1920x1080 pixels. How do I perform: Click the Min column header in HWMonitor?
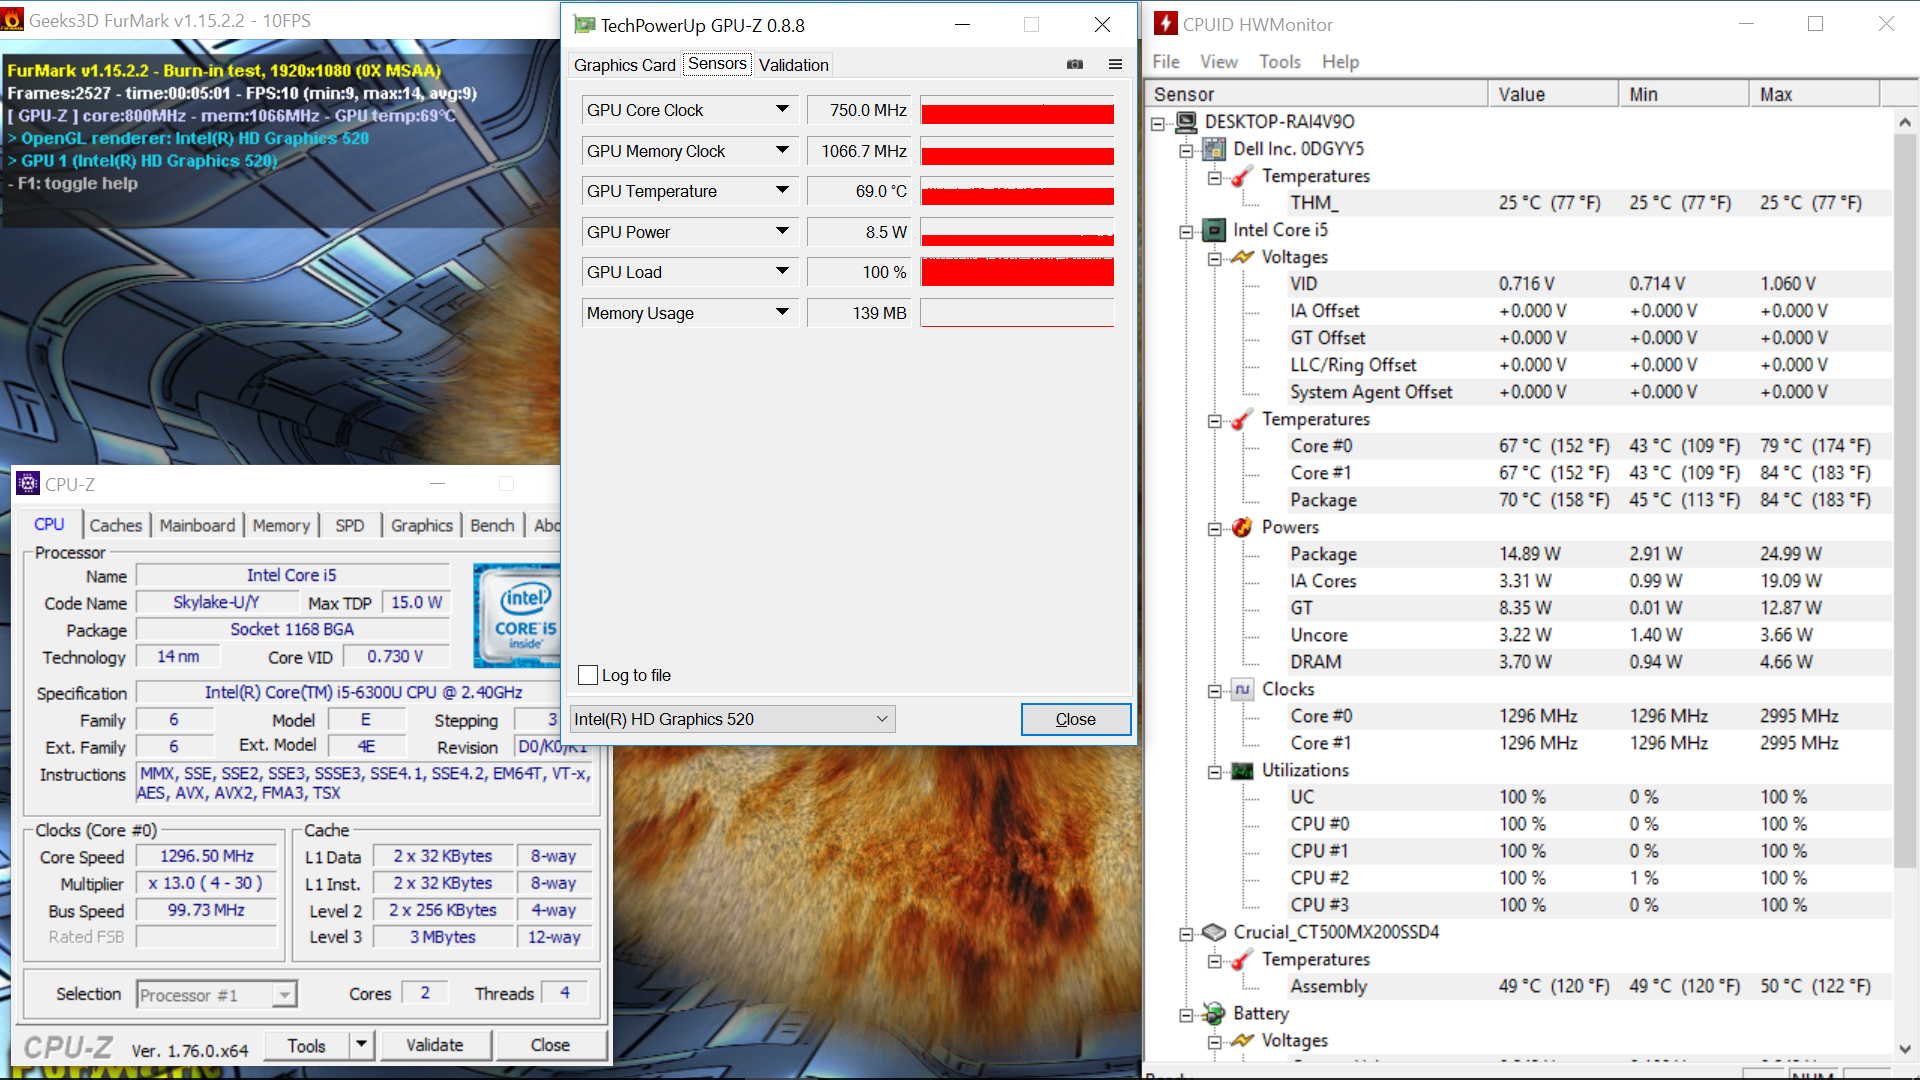coord(1684,94)
